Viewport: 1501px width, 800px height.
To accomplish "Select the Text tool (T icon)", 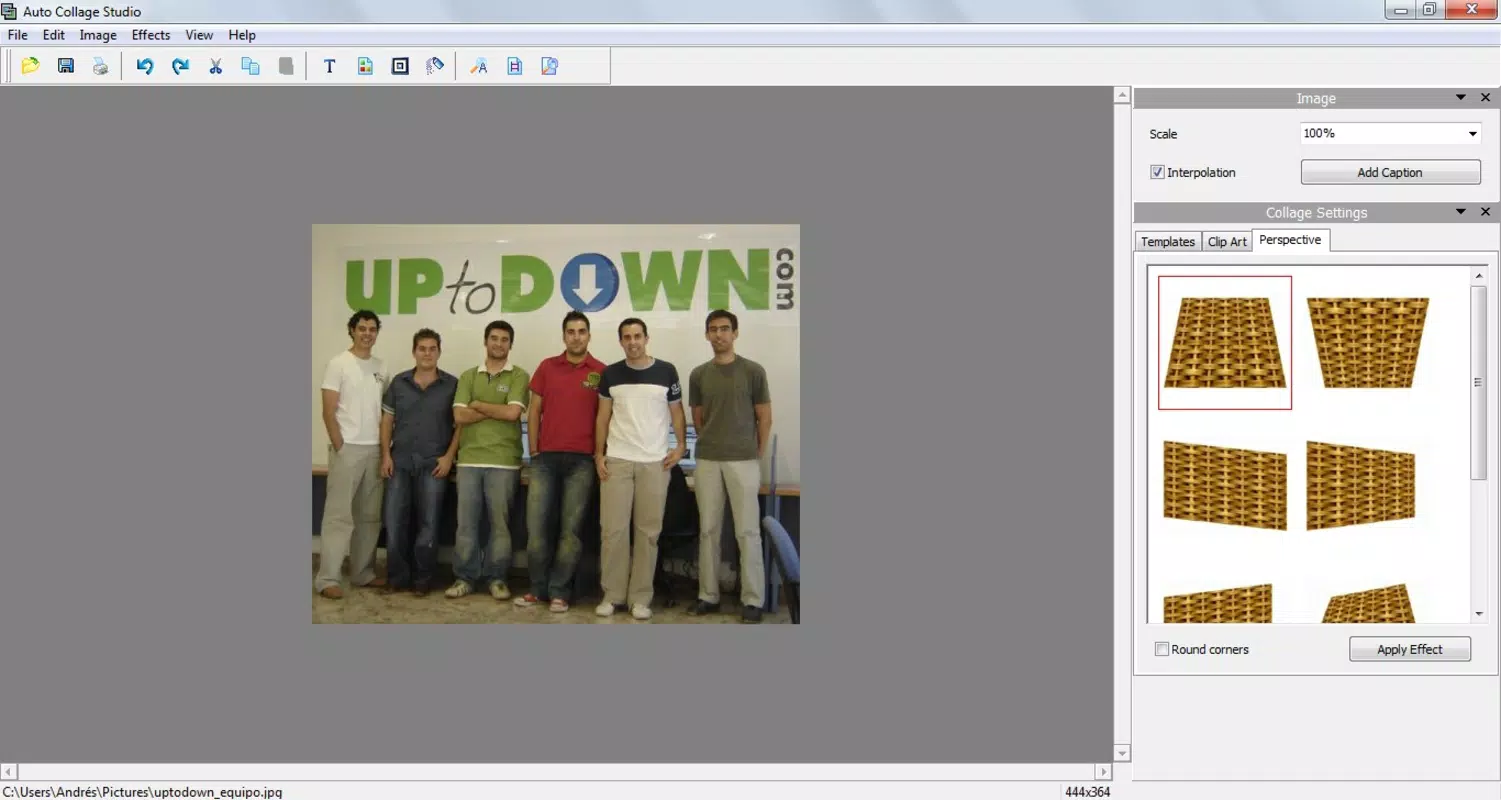I will (329, 66).
